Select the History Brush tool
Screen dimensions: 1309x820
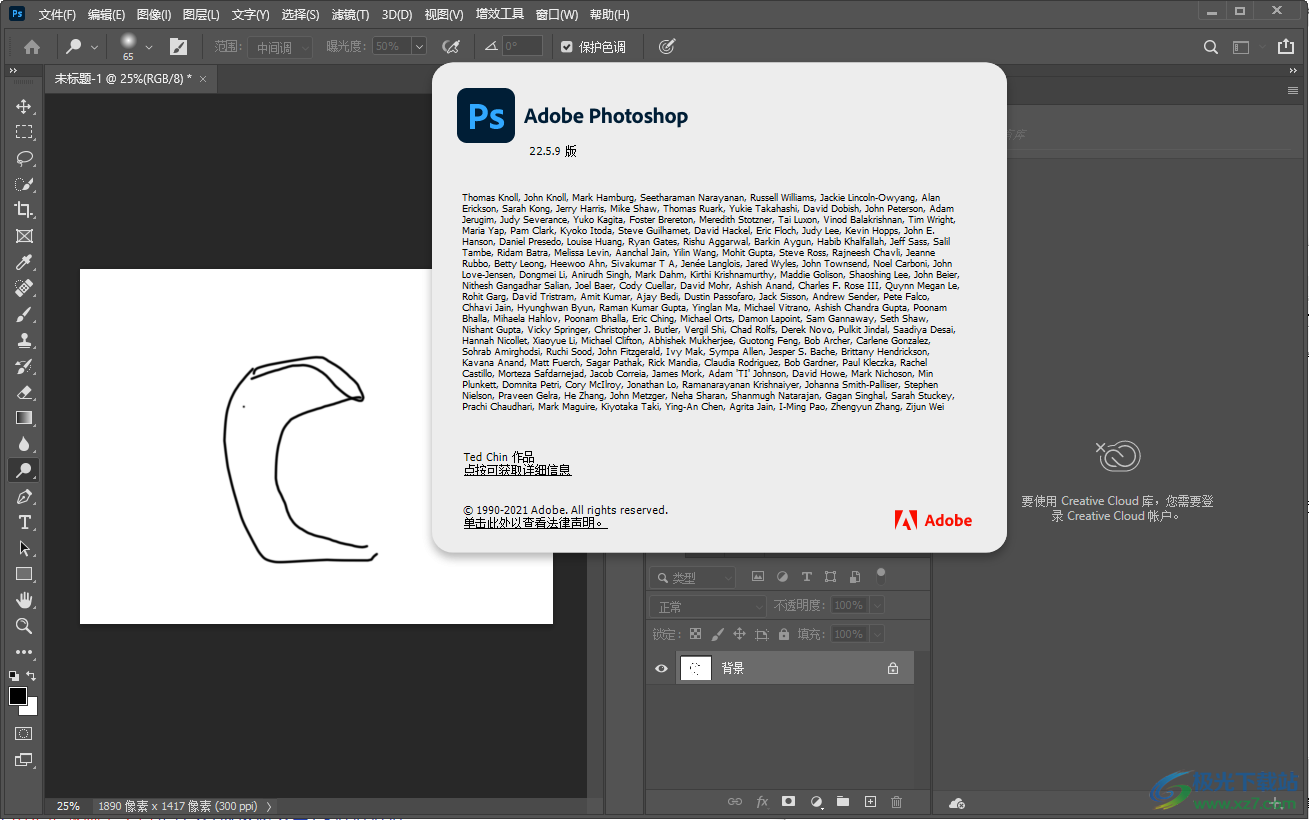point(24,366)
